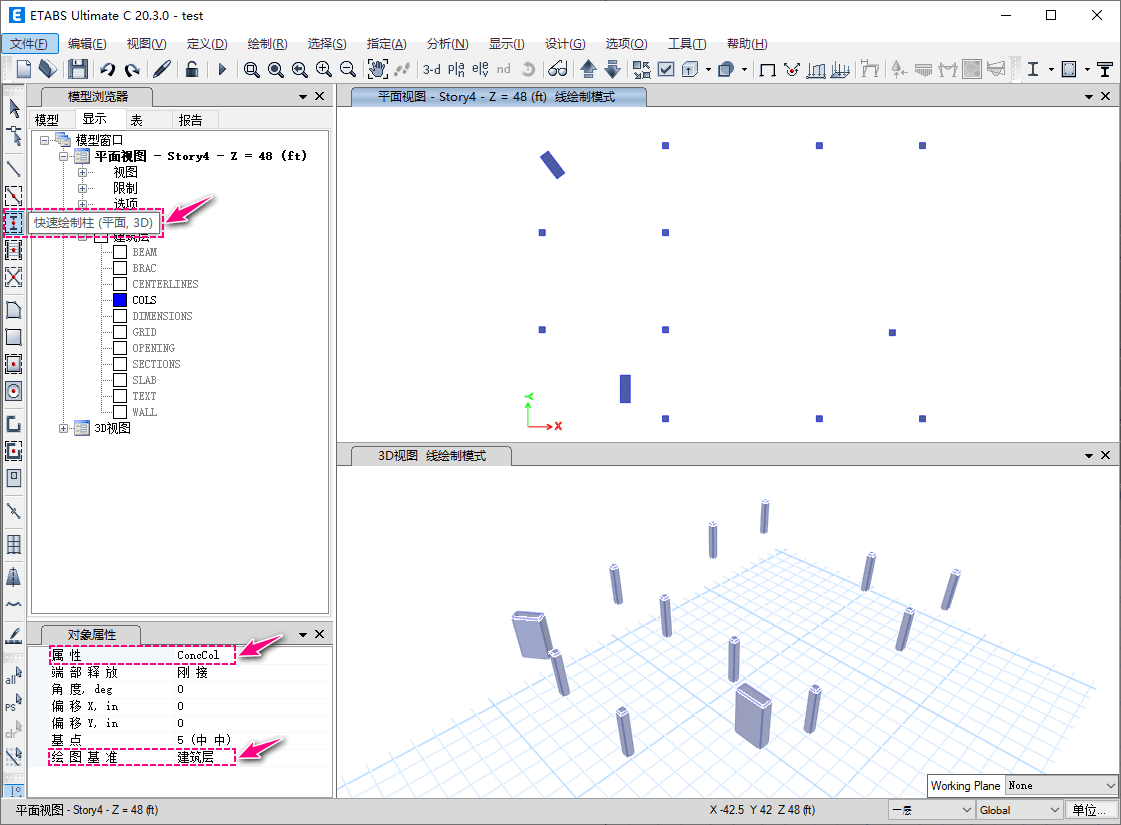Open the Global coordinate system dropdown

1020,810
